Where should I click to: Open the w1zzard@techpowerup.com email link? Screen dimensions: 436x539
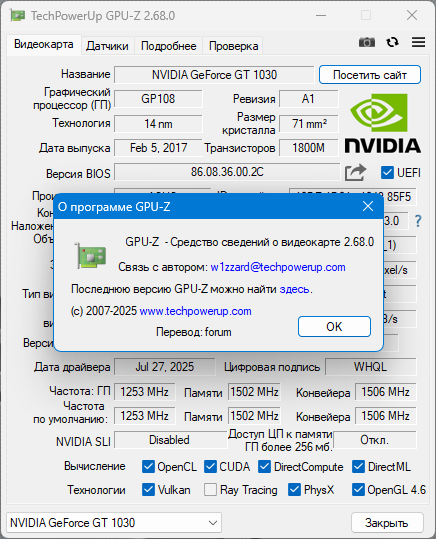pyautogui.click(x=278, y=267)
